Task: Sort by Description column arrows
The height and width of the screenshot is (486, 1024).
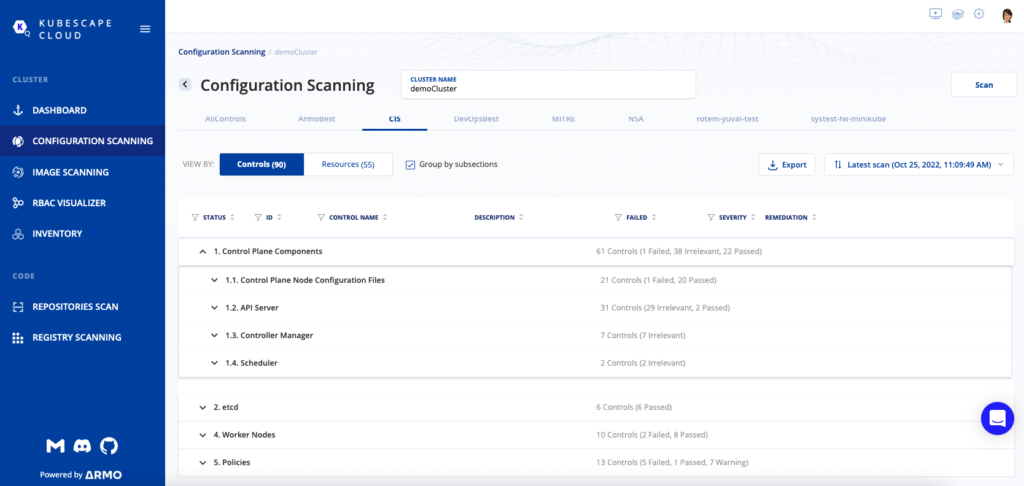Action: coord(521,218)
